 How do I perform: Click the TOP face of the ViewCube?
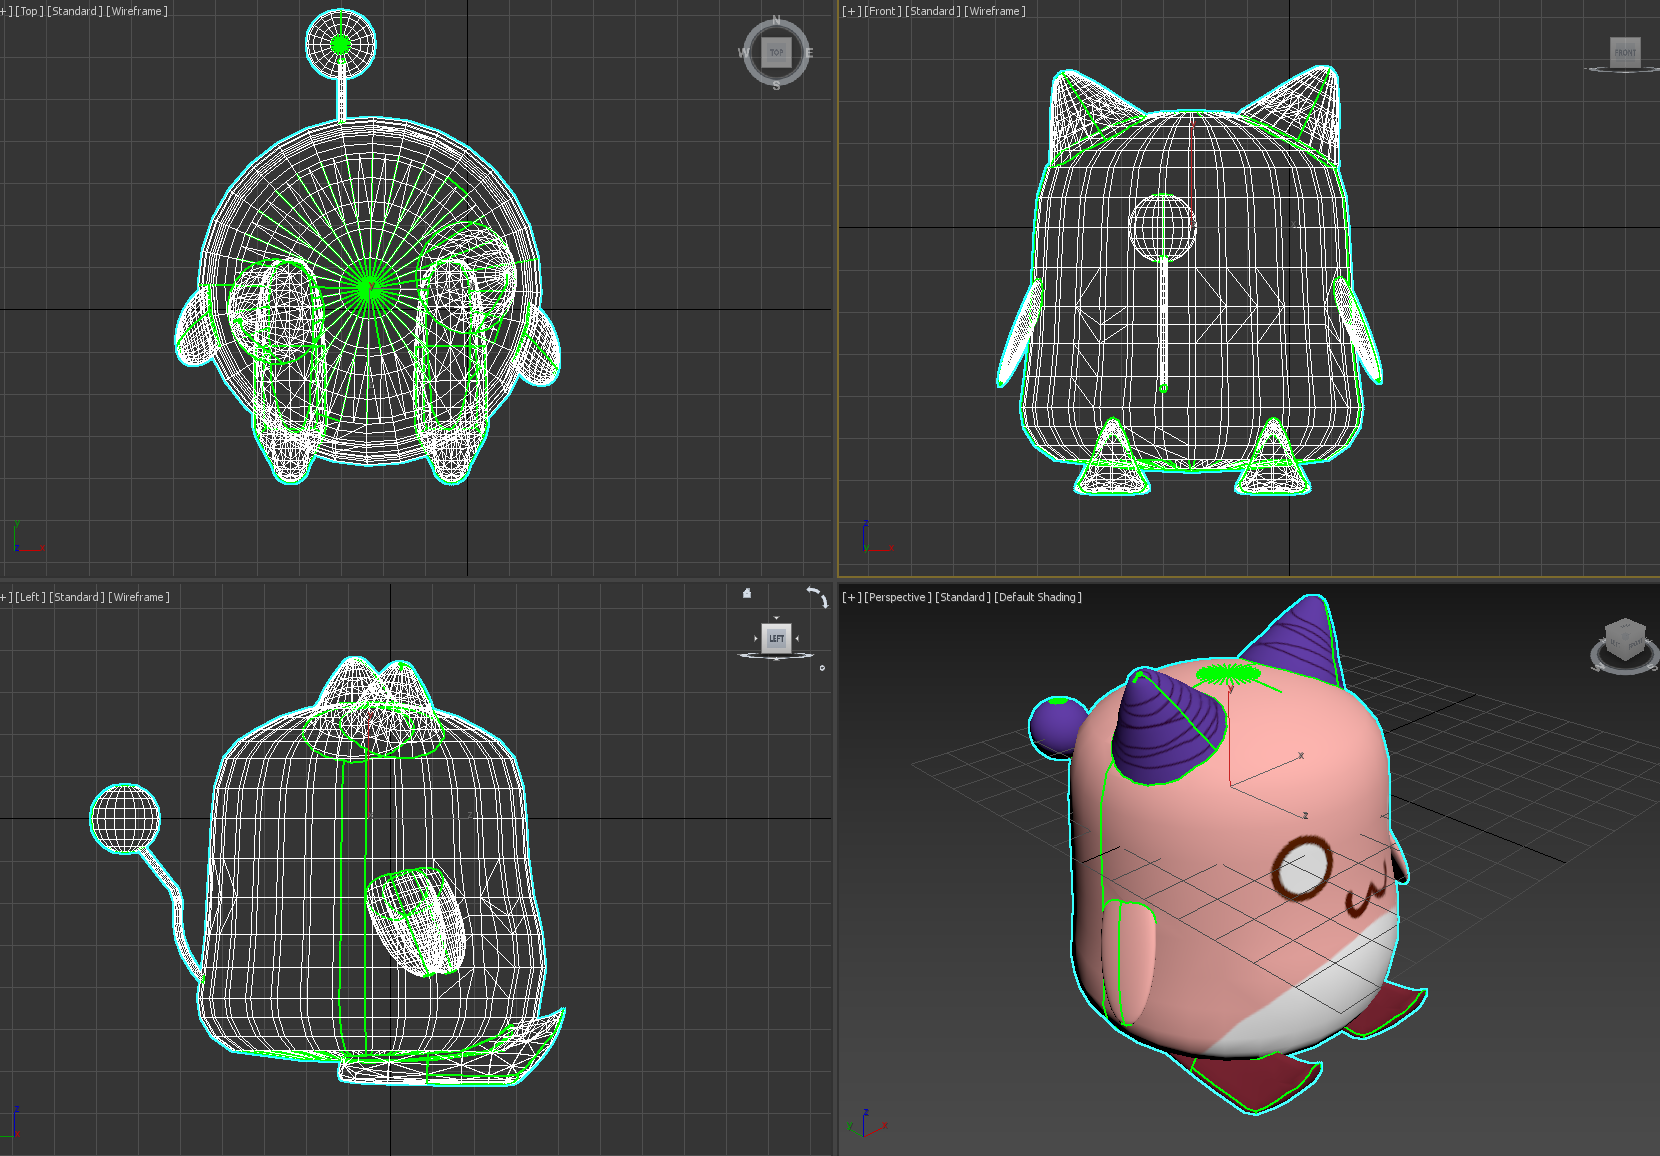777,52
